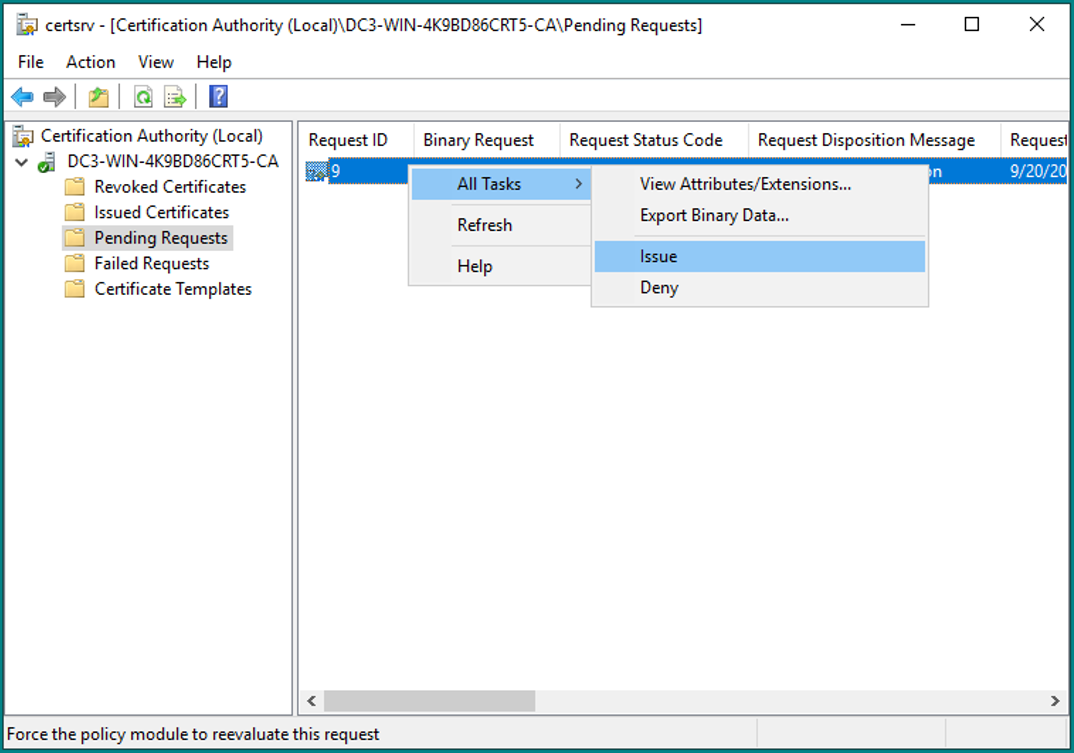Select the Revoked Certificates folder
The width and height of the screenshot is (1074, 753).
pyautogui.click(x=169, y=187)
